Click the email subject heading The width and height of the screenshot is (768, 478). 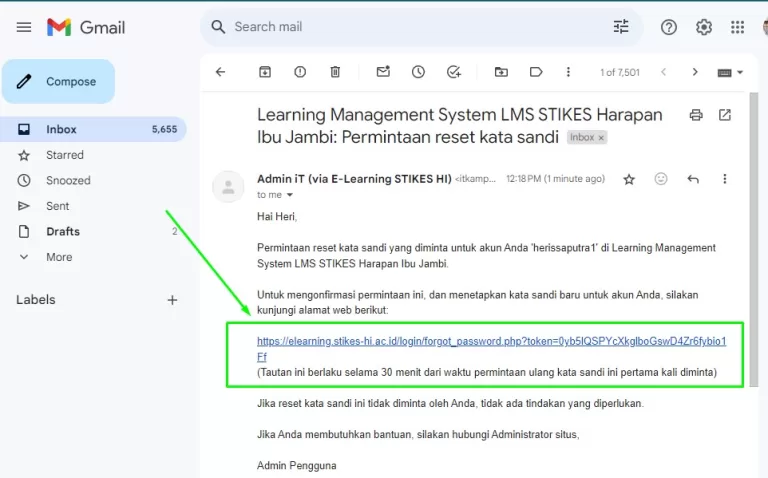click(x=459, y=126)
